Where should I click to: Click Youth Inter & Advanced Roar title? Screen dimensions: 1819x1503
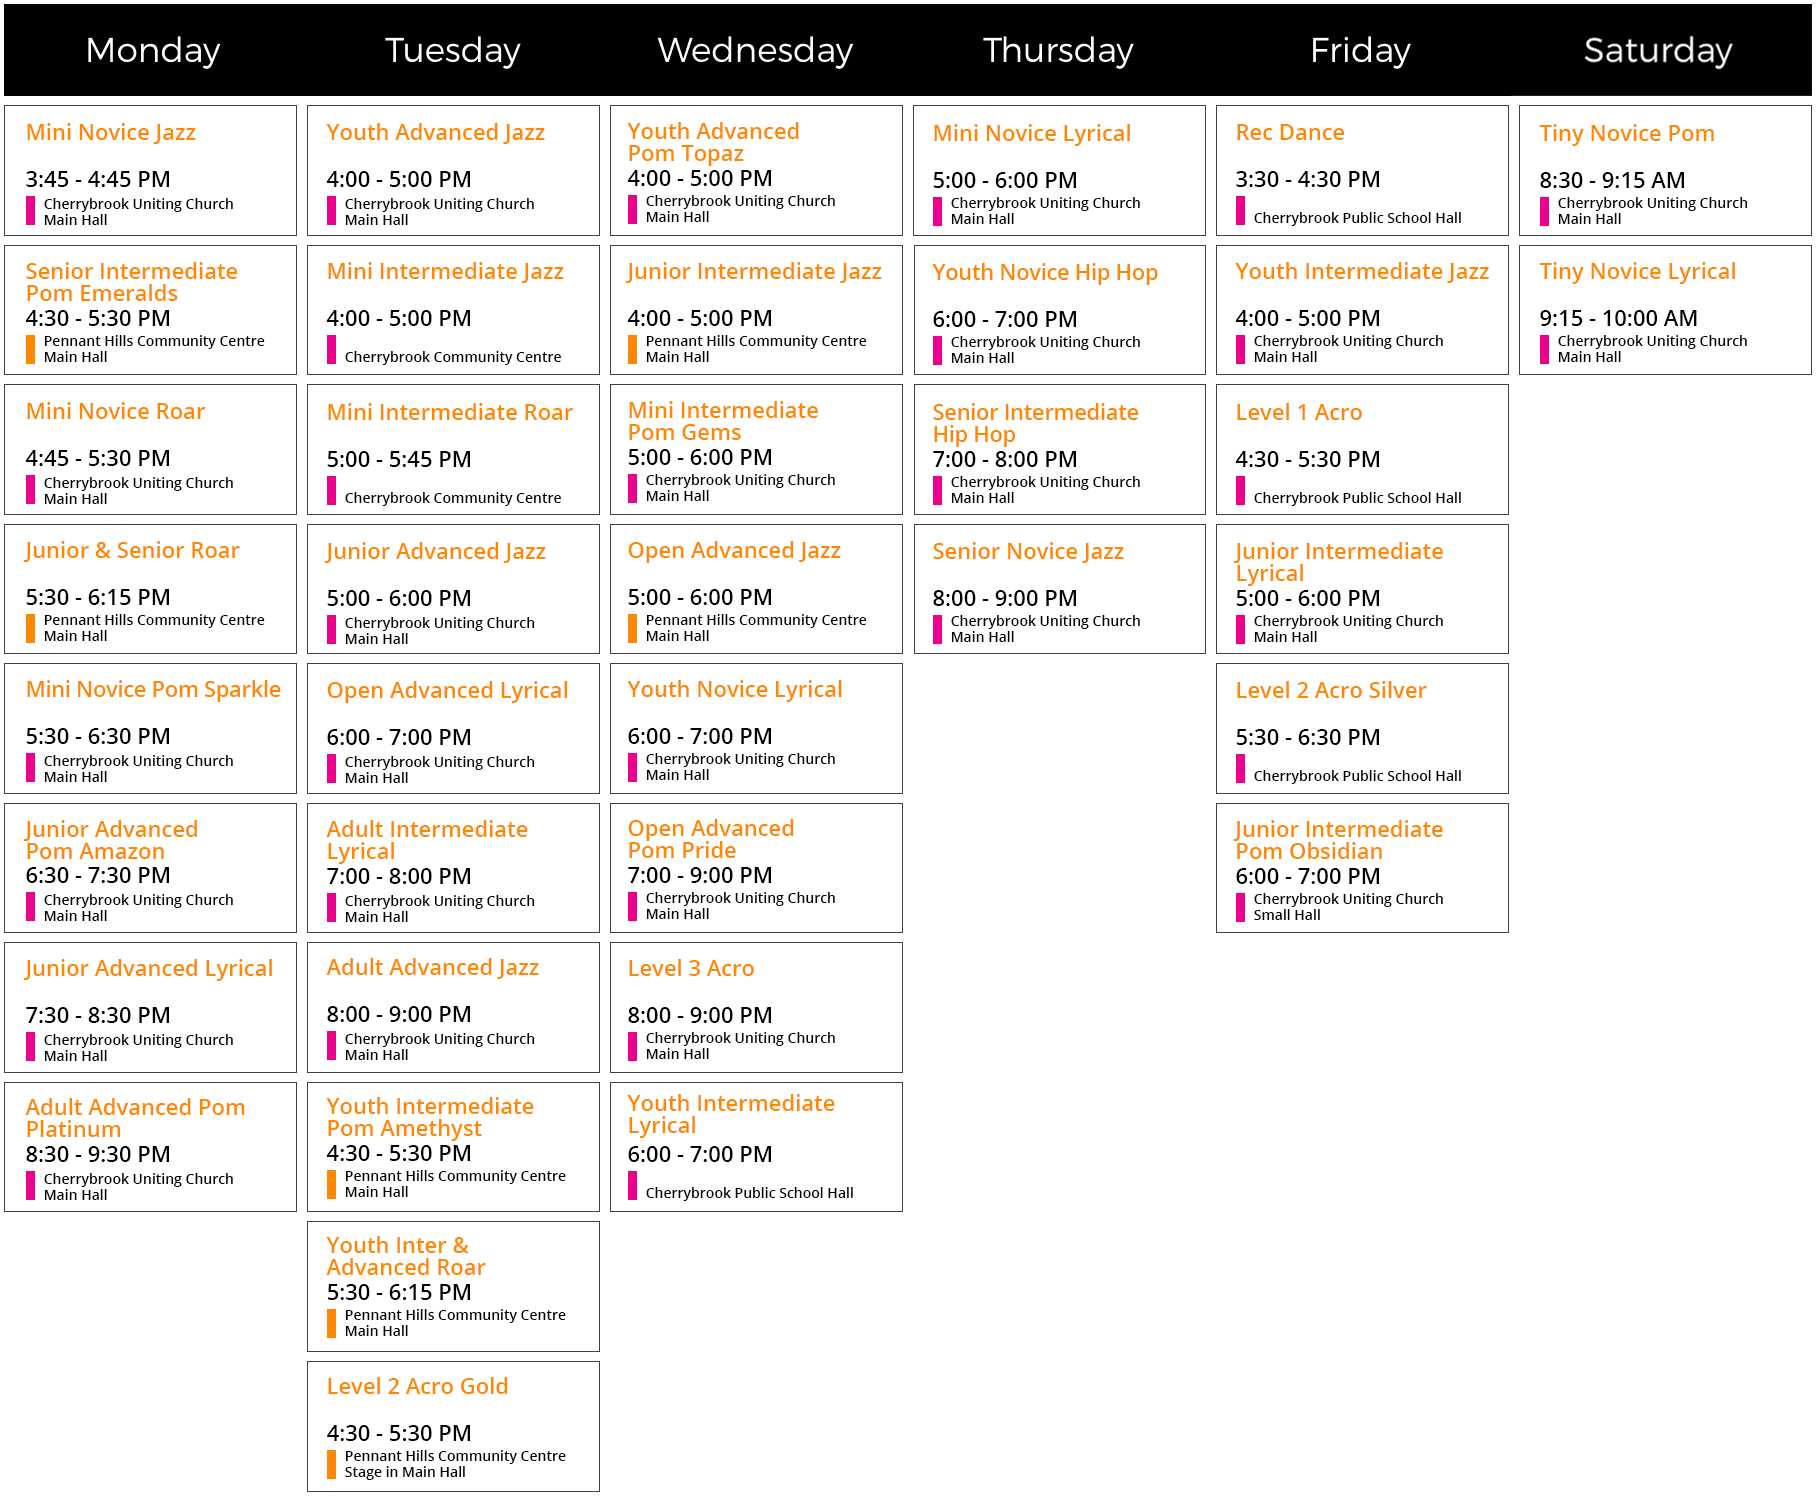[x=405, y=1256]
